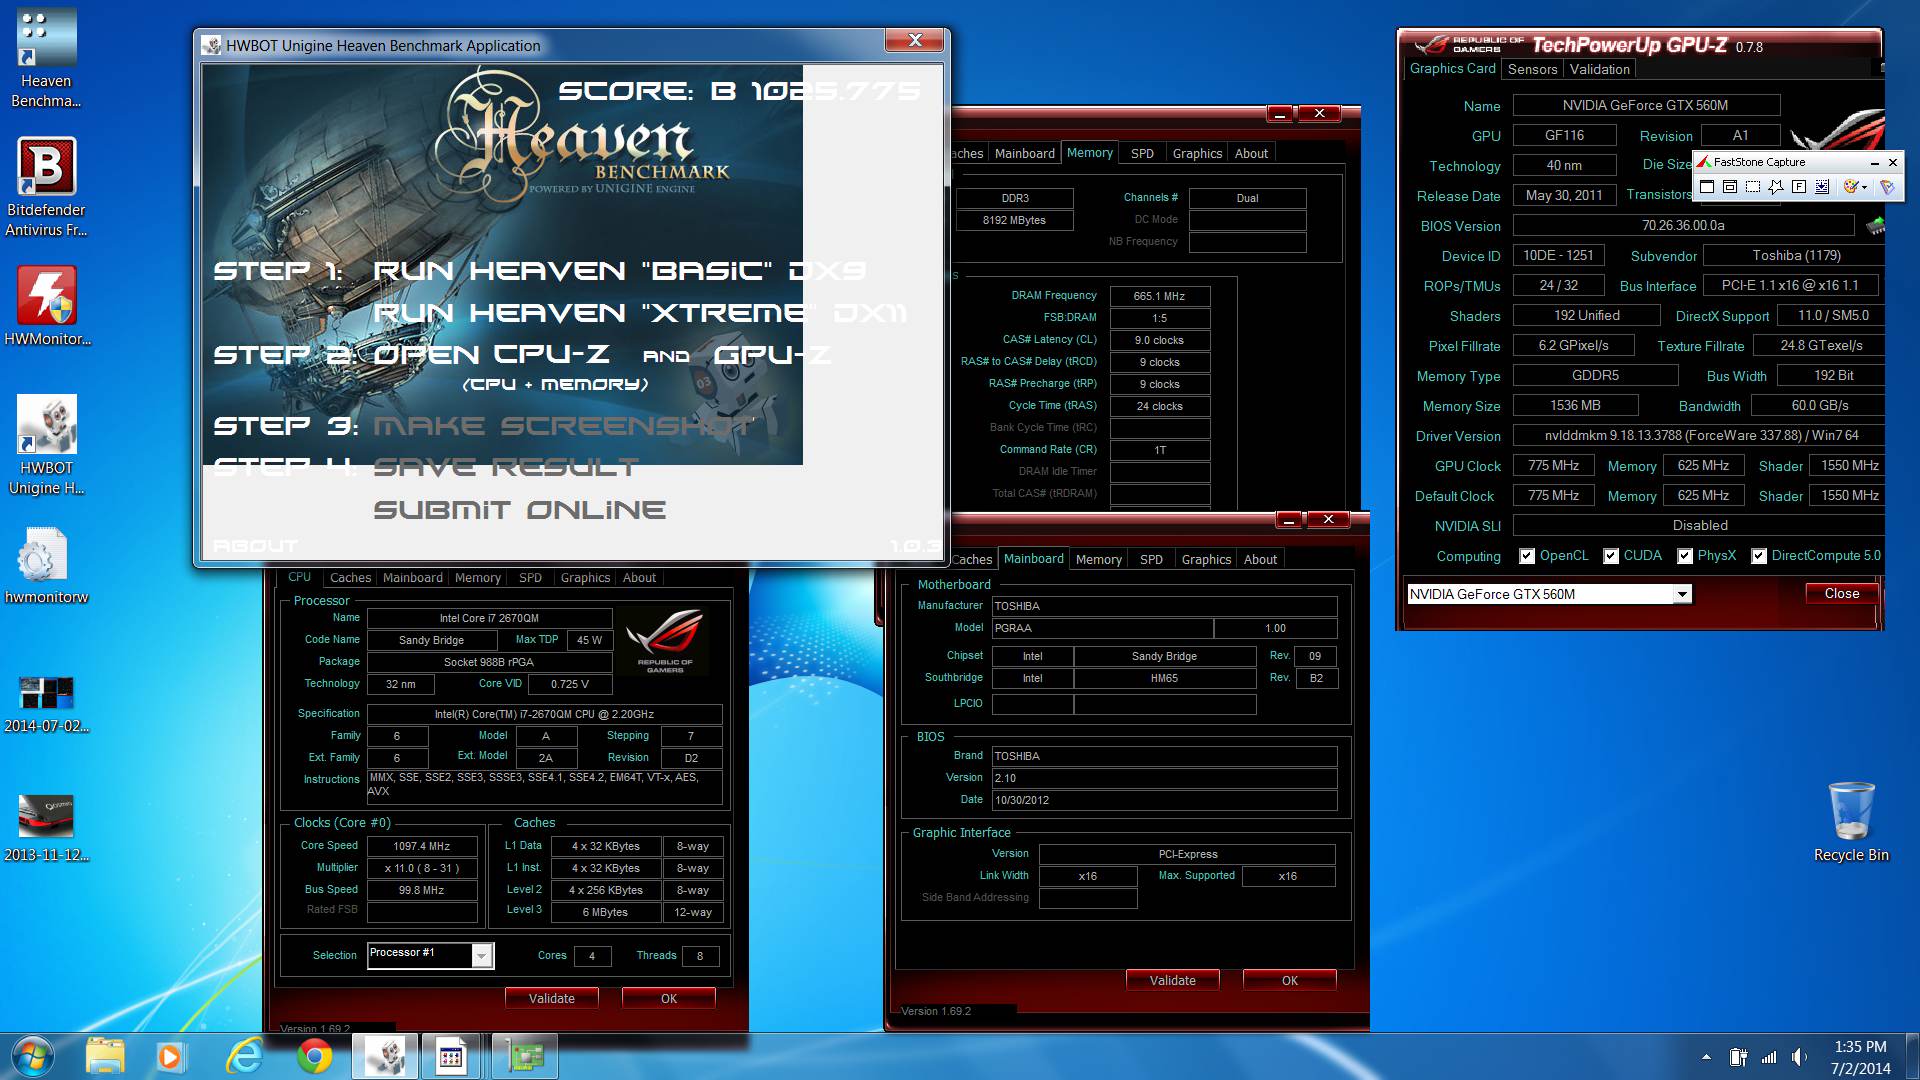1920x1080 pixels.
Task: Open About tab in CPU-Z processor window
Action: tap(639, 578)
